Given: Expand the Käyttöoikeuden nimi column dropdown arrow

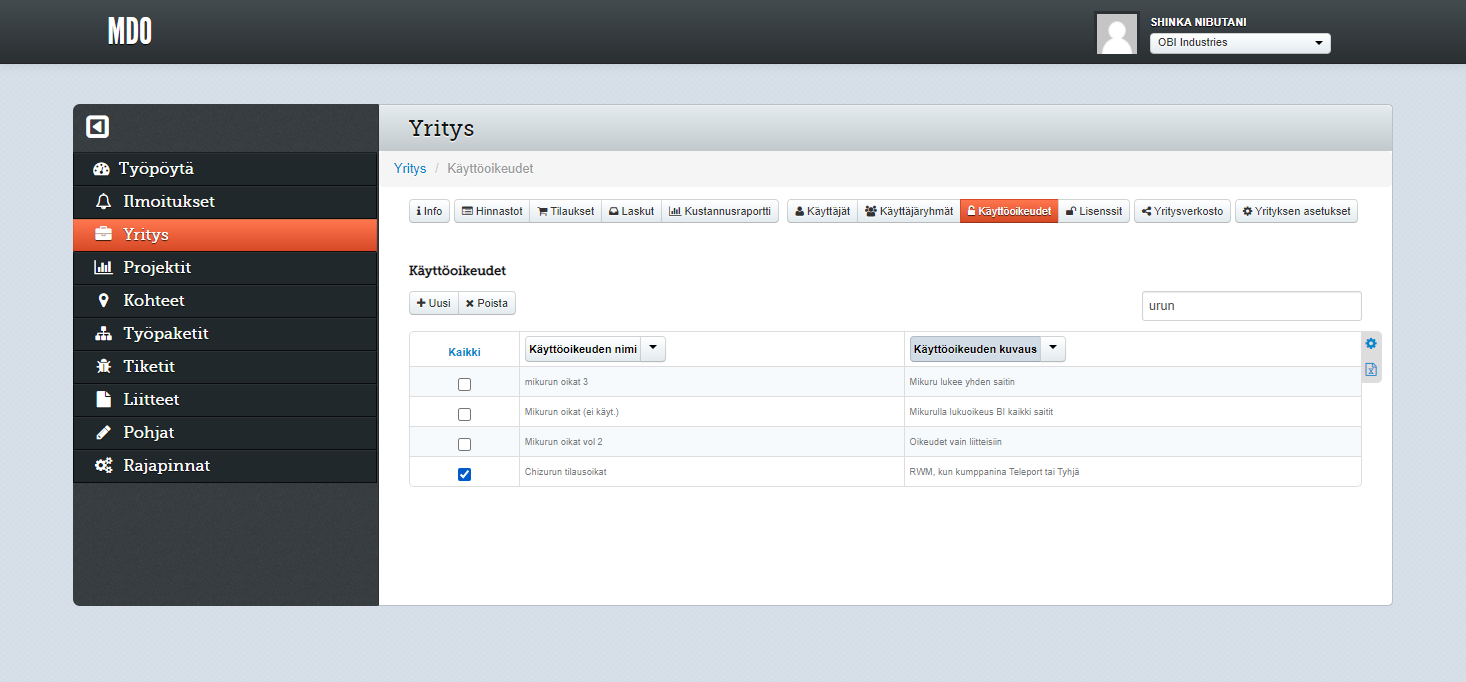Looking at the screenshot, I should [x=653, y=348].
